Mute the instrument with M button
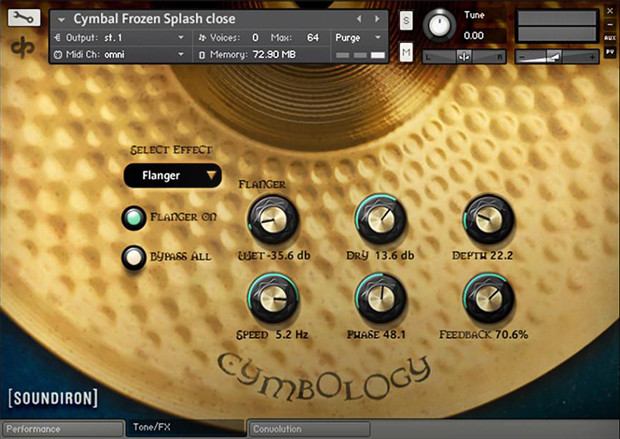The height and width of the screenshot is (439, 620). coord(406,52)
